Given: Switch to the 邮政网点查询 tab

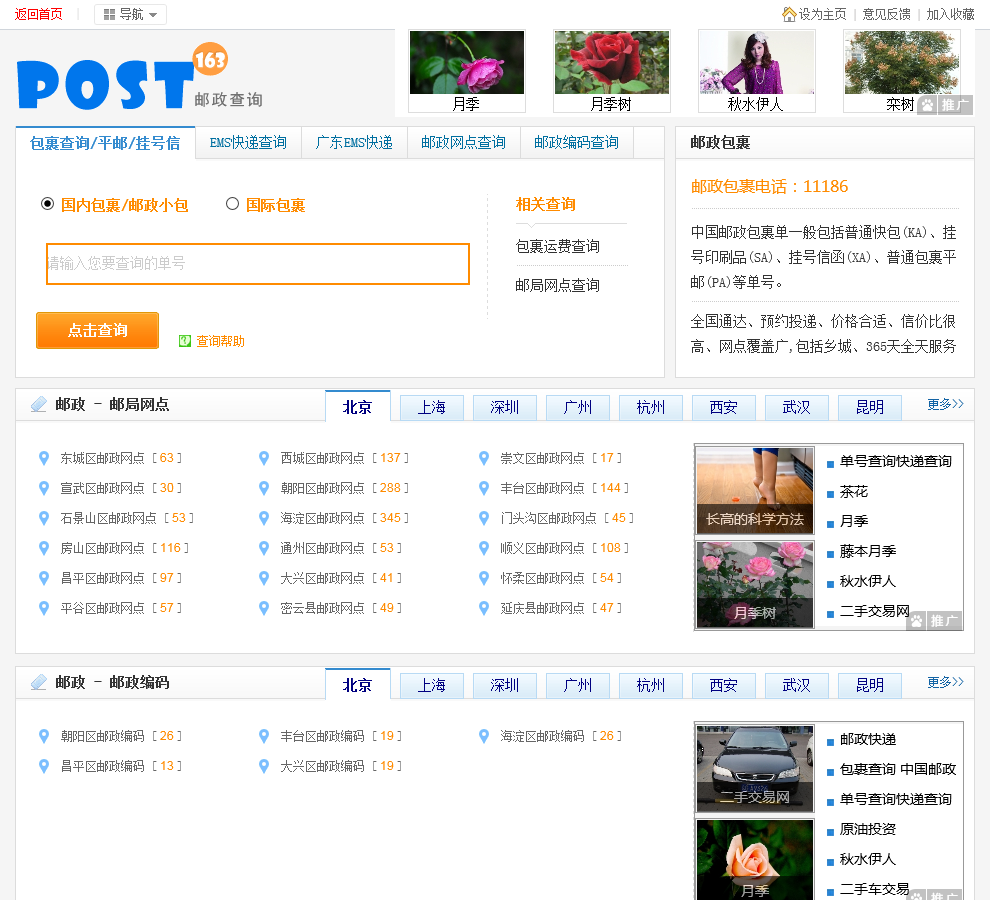Looking at the screenshot, I should point(463,143).
